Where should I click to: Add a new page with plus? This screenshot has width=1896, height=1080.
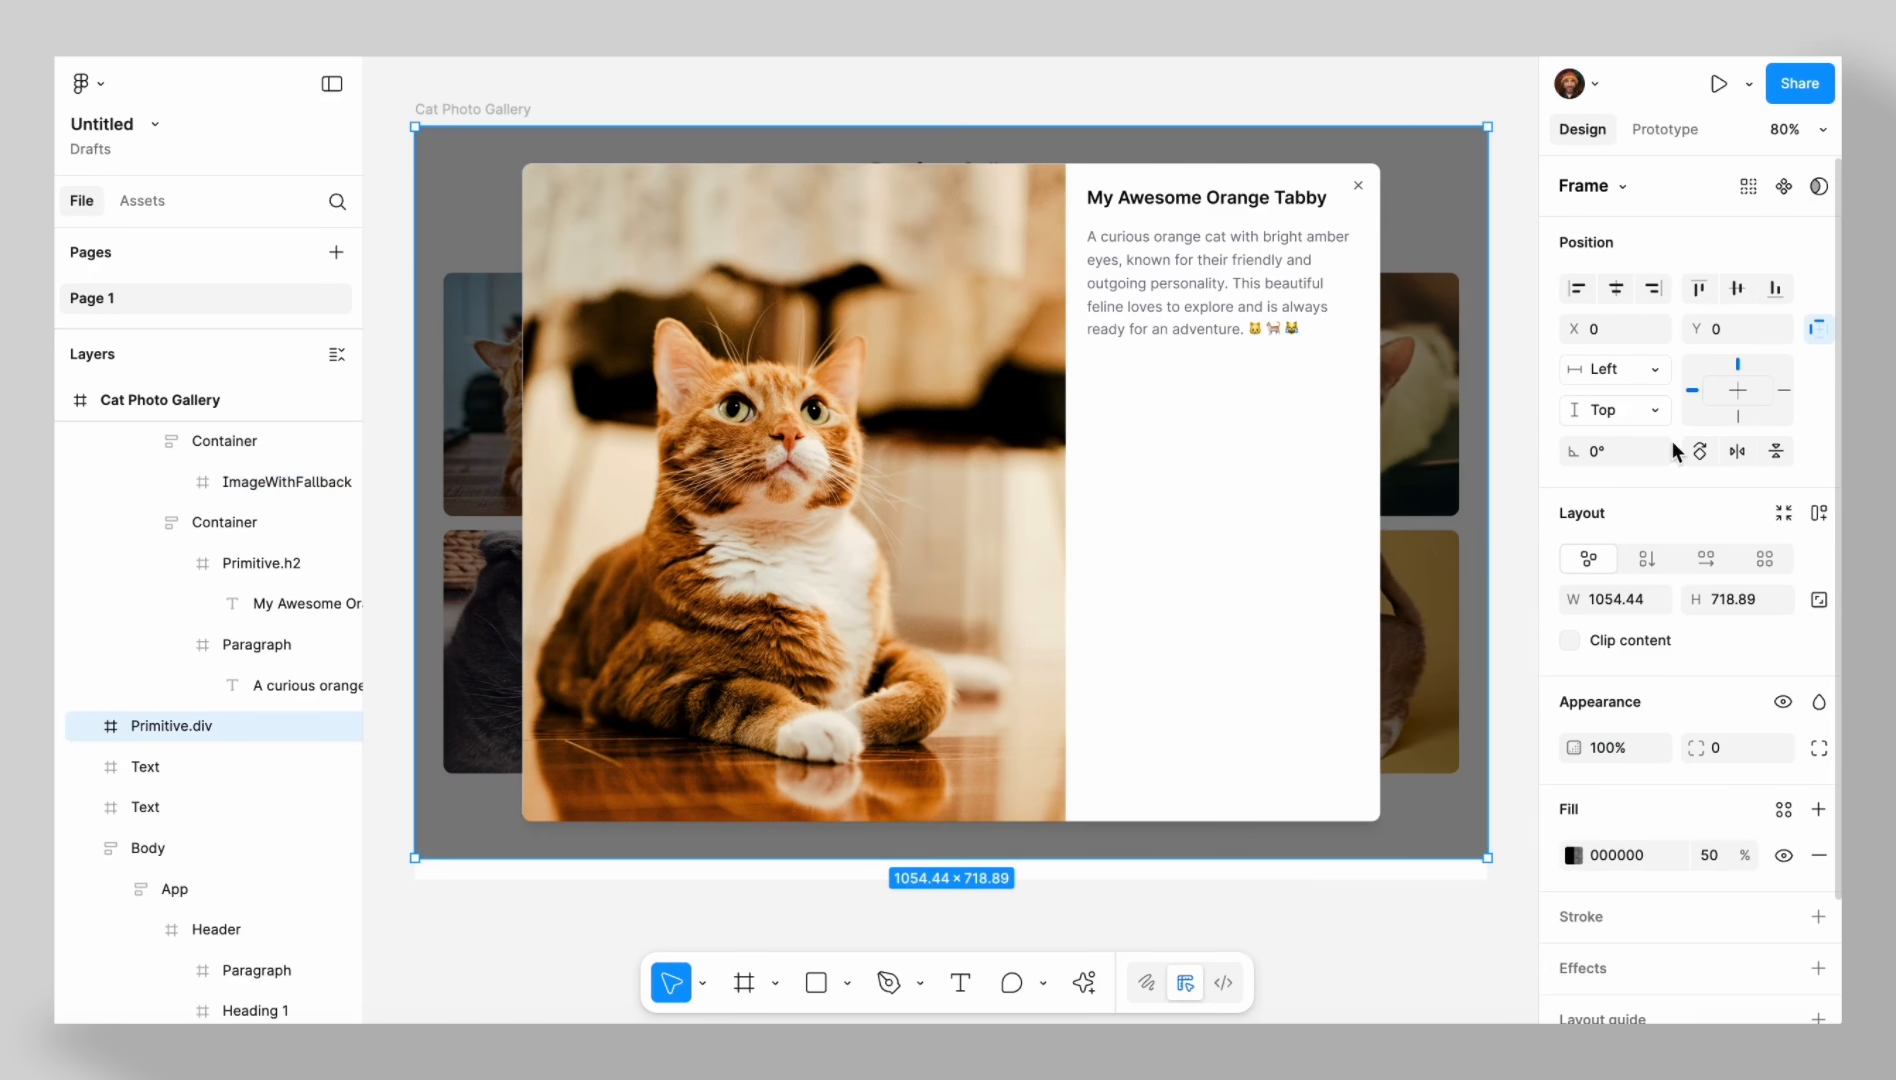click(336, 252)
